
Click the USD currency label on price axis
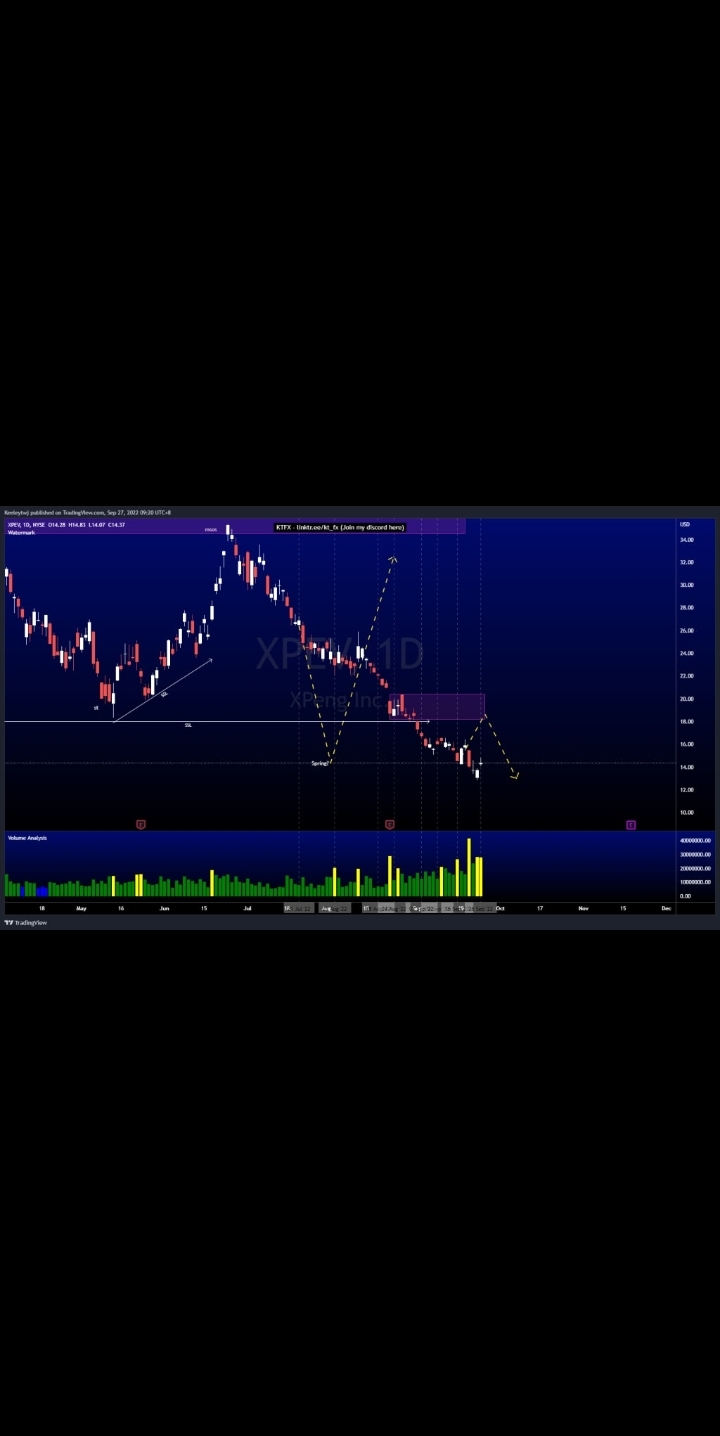tap(685, 524)
